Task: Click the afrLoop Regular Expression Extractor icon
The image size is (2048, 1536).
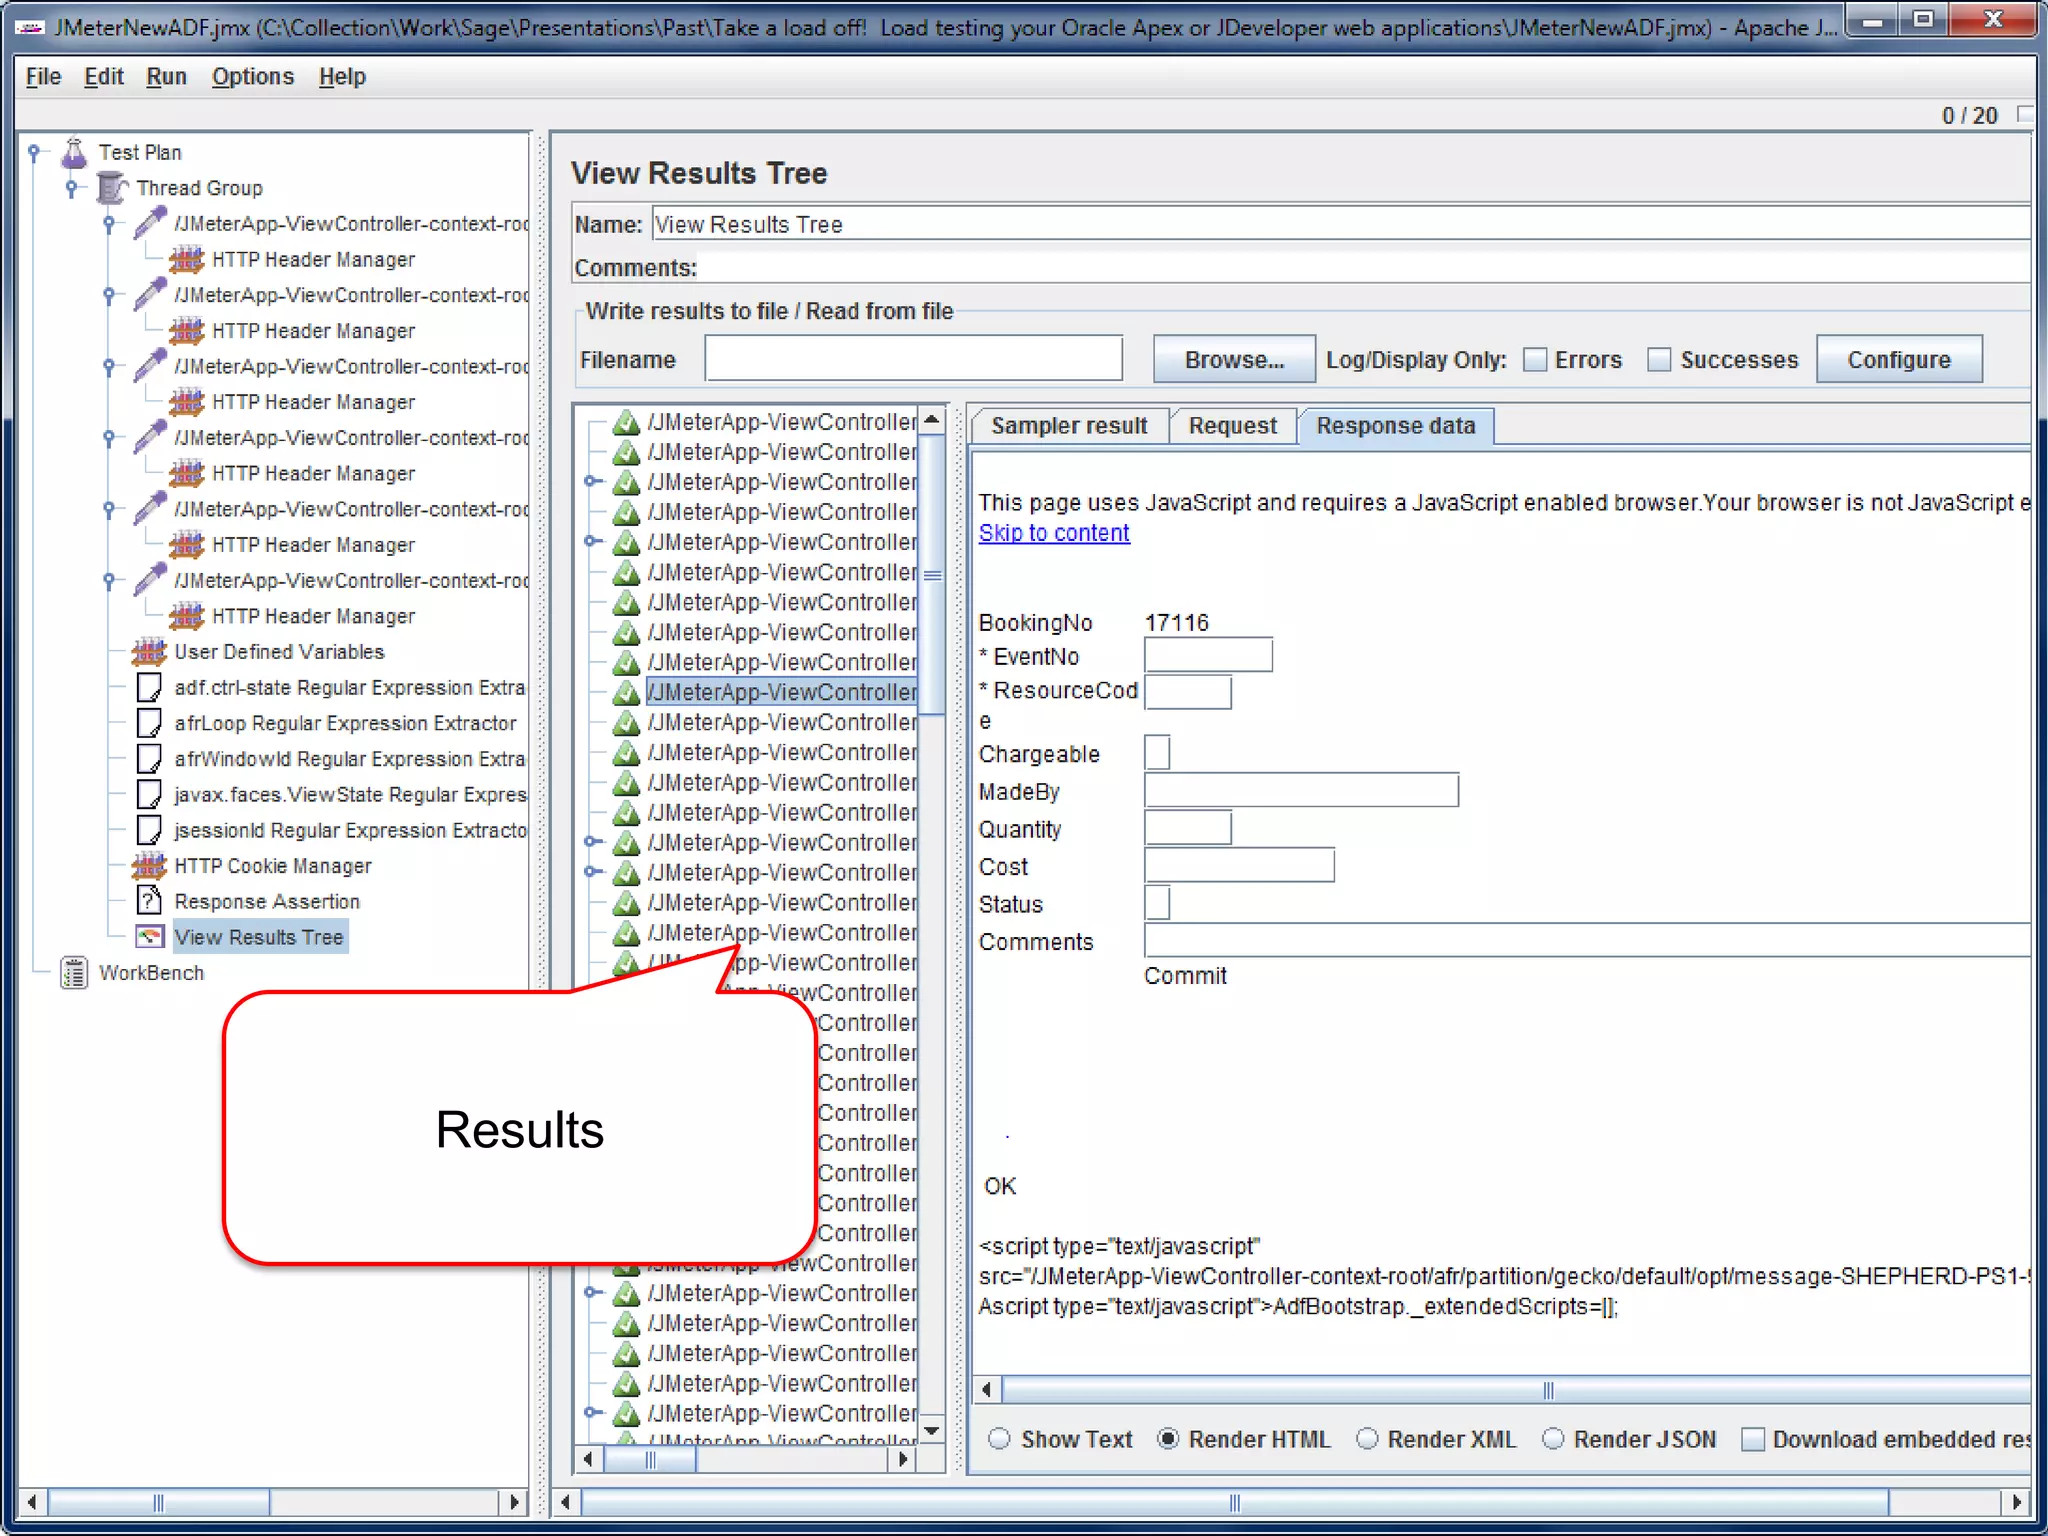Action: click(149, 723)
